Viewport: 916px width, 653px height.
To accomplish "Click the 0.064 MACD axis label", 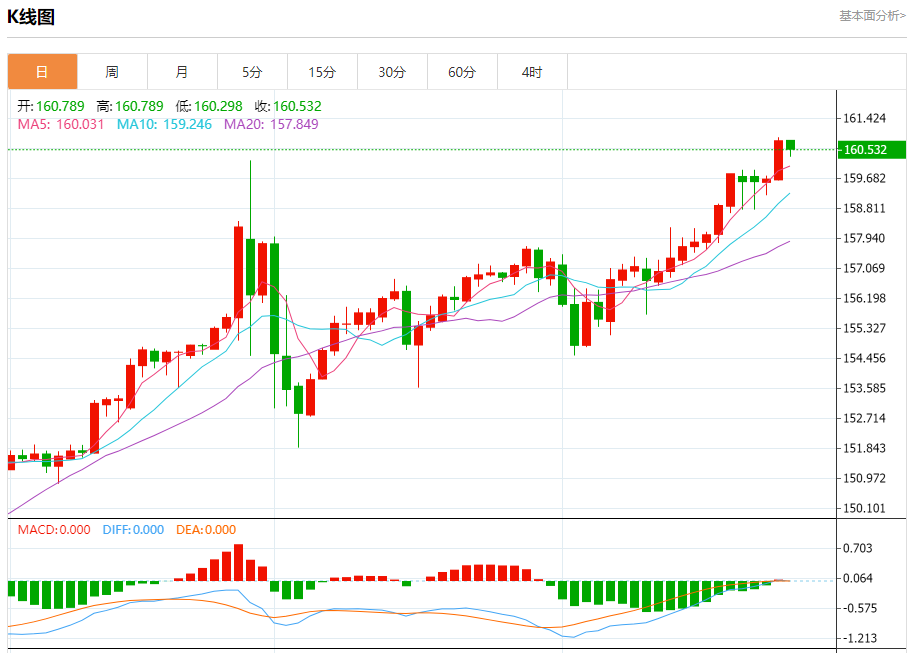I will pyautogui.click(x=857, y=578).
